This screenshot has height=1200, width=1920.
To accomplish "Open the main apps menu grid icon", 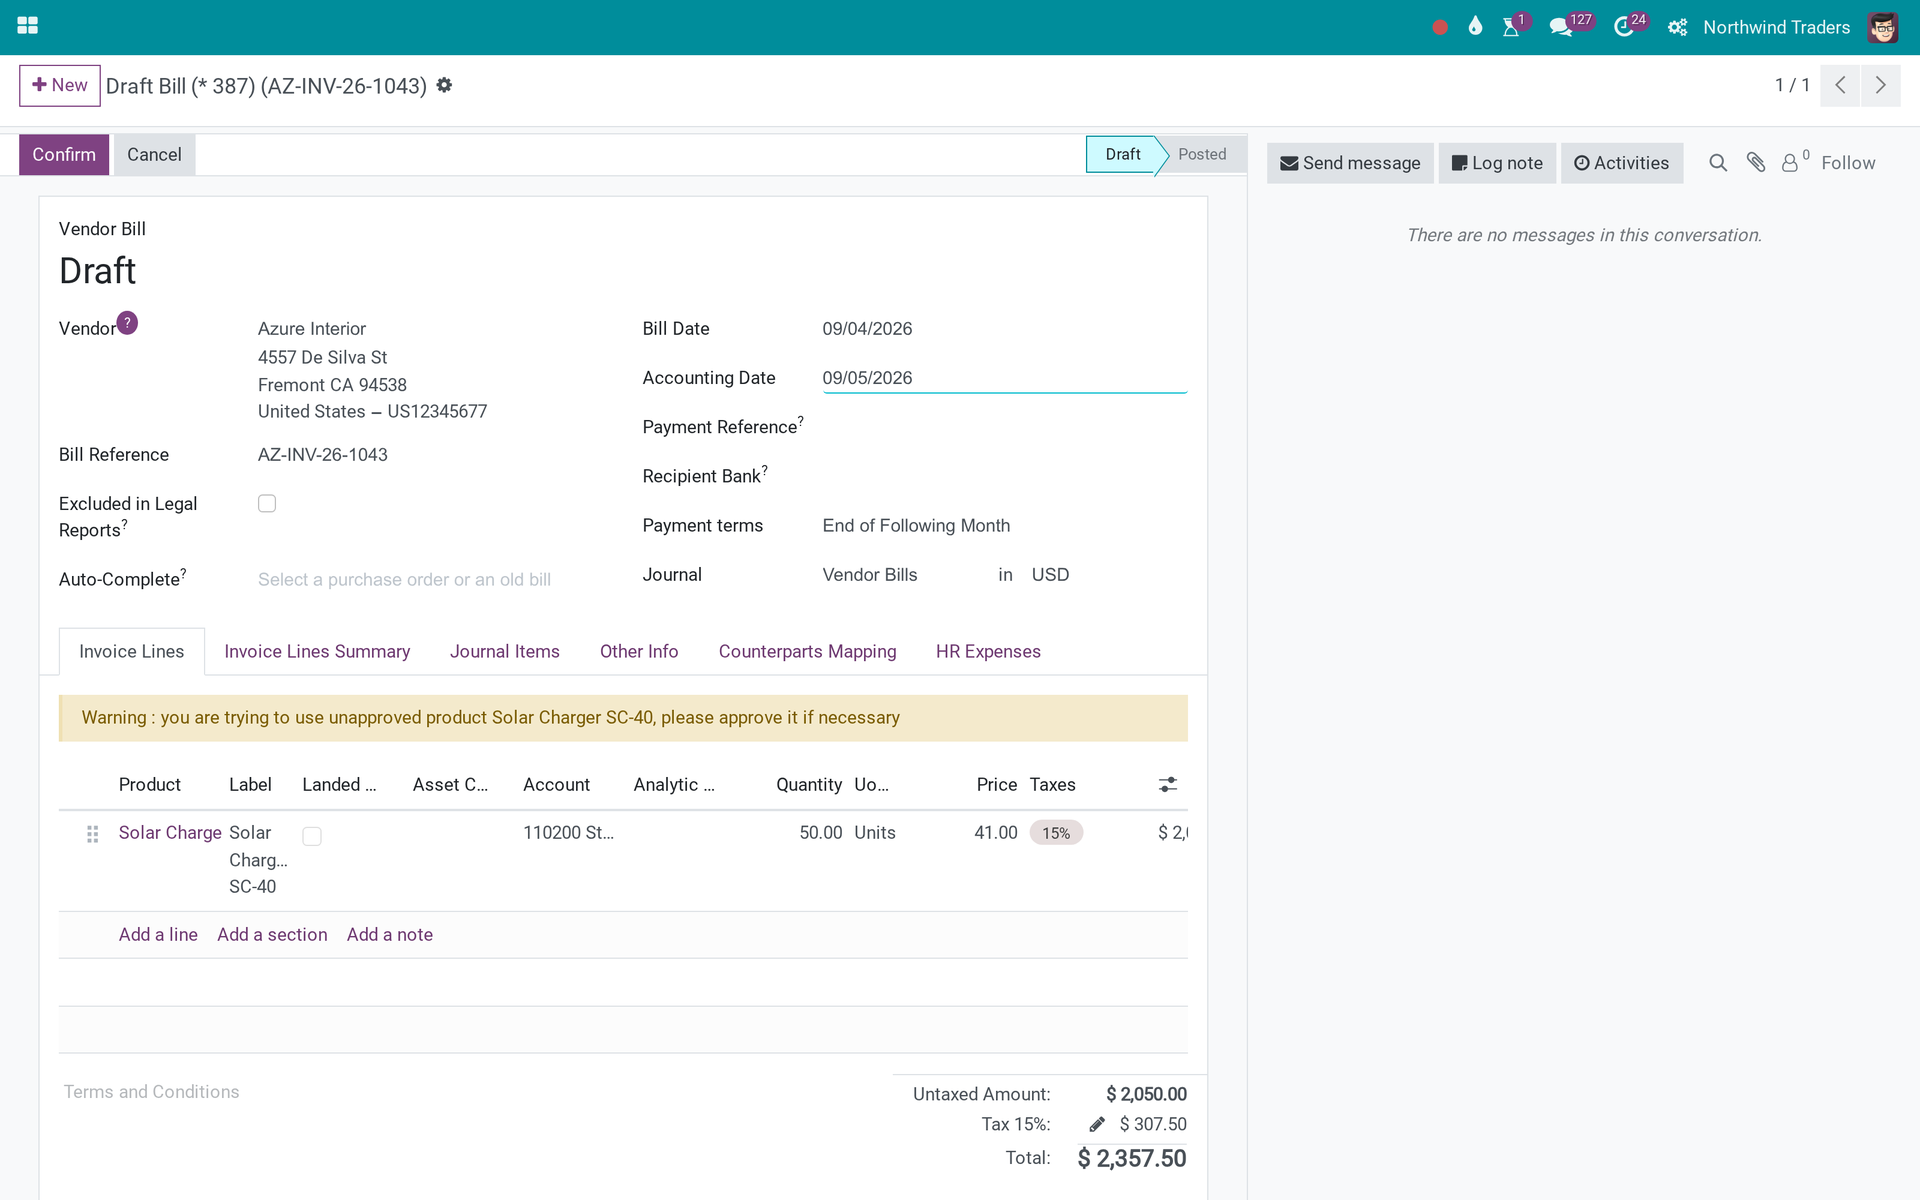I will coord(28,26).
